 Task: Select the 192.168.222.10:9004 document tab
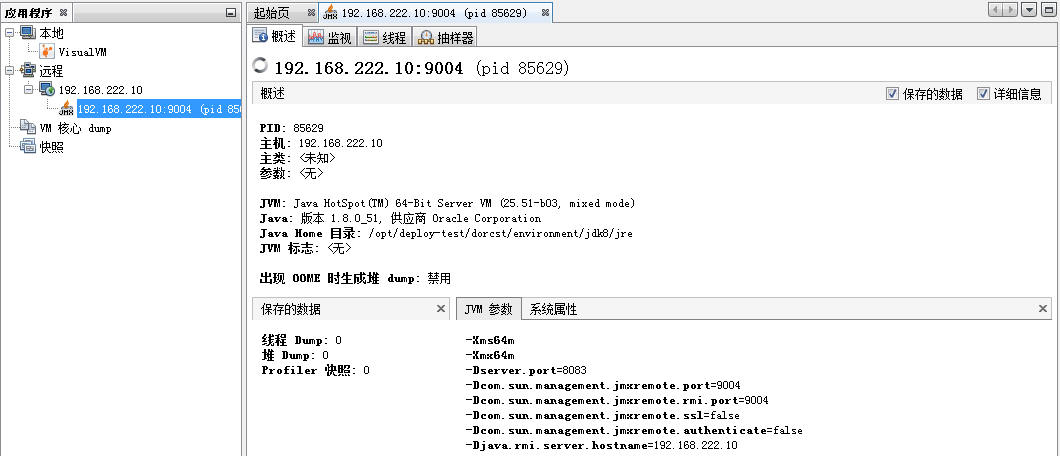pyautogui.click(x=434, y=13)
